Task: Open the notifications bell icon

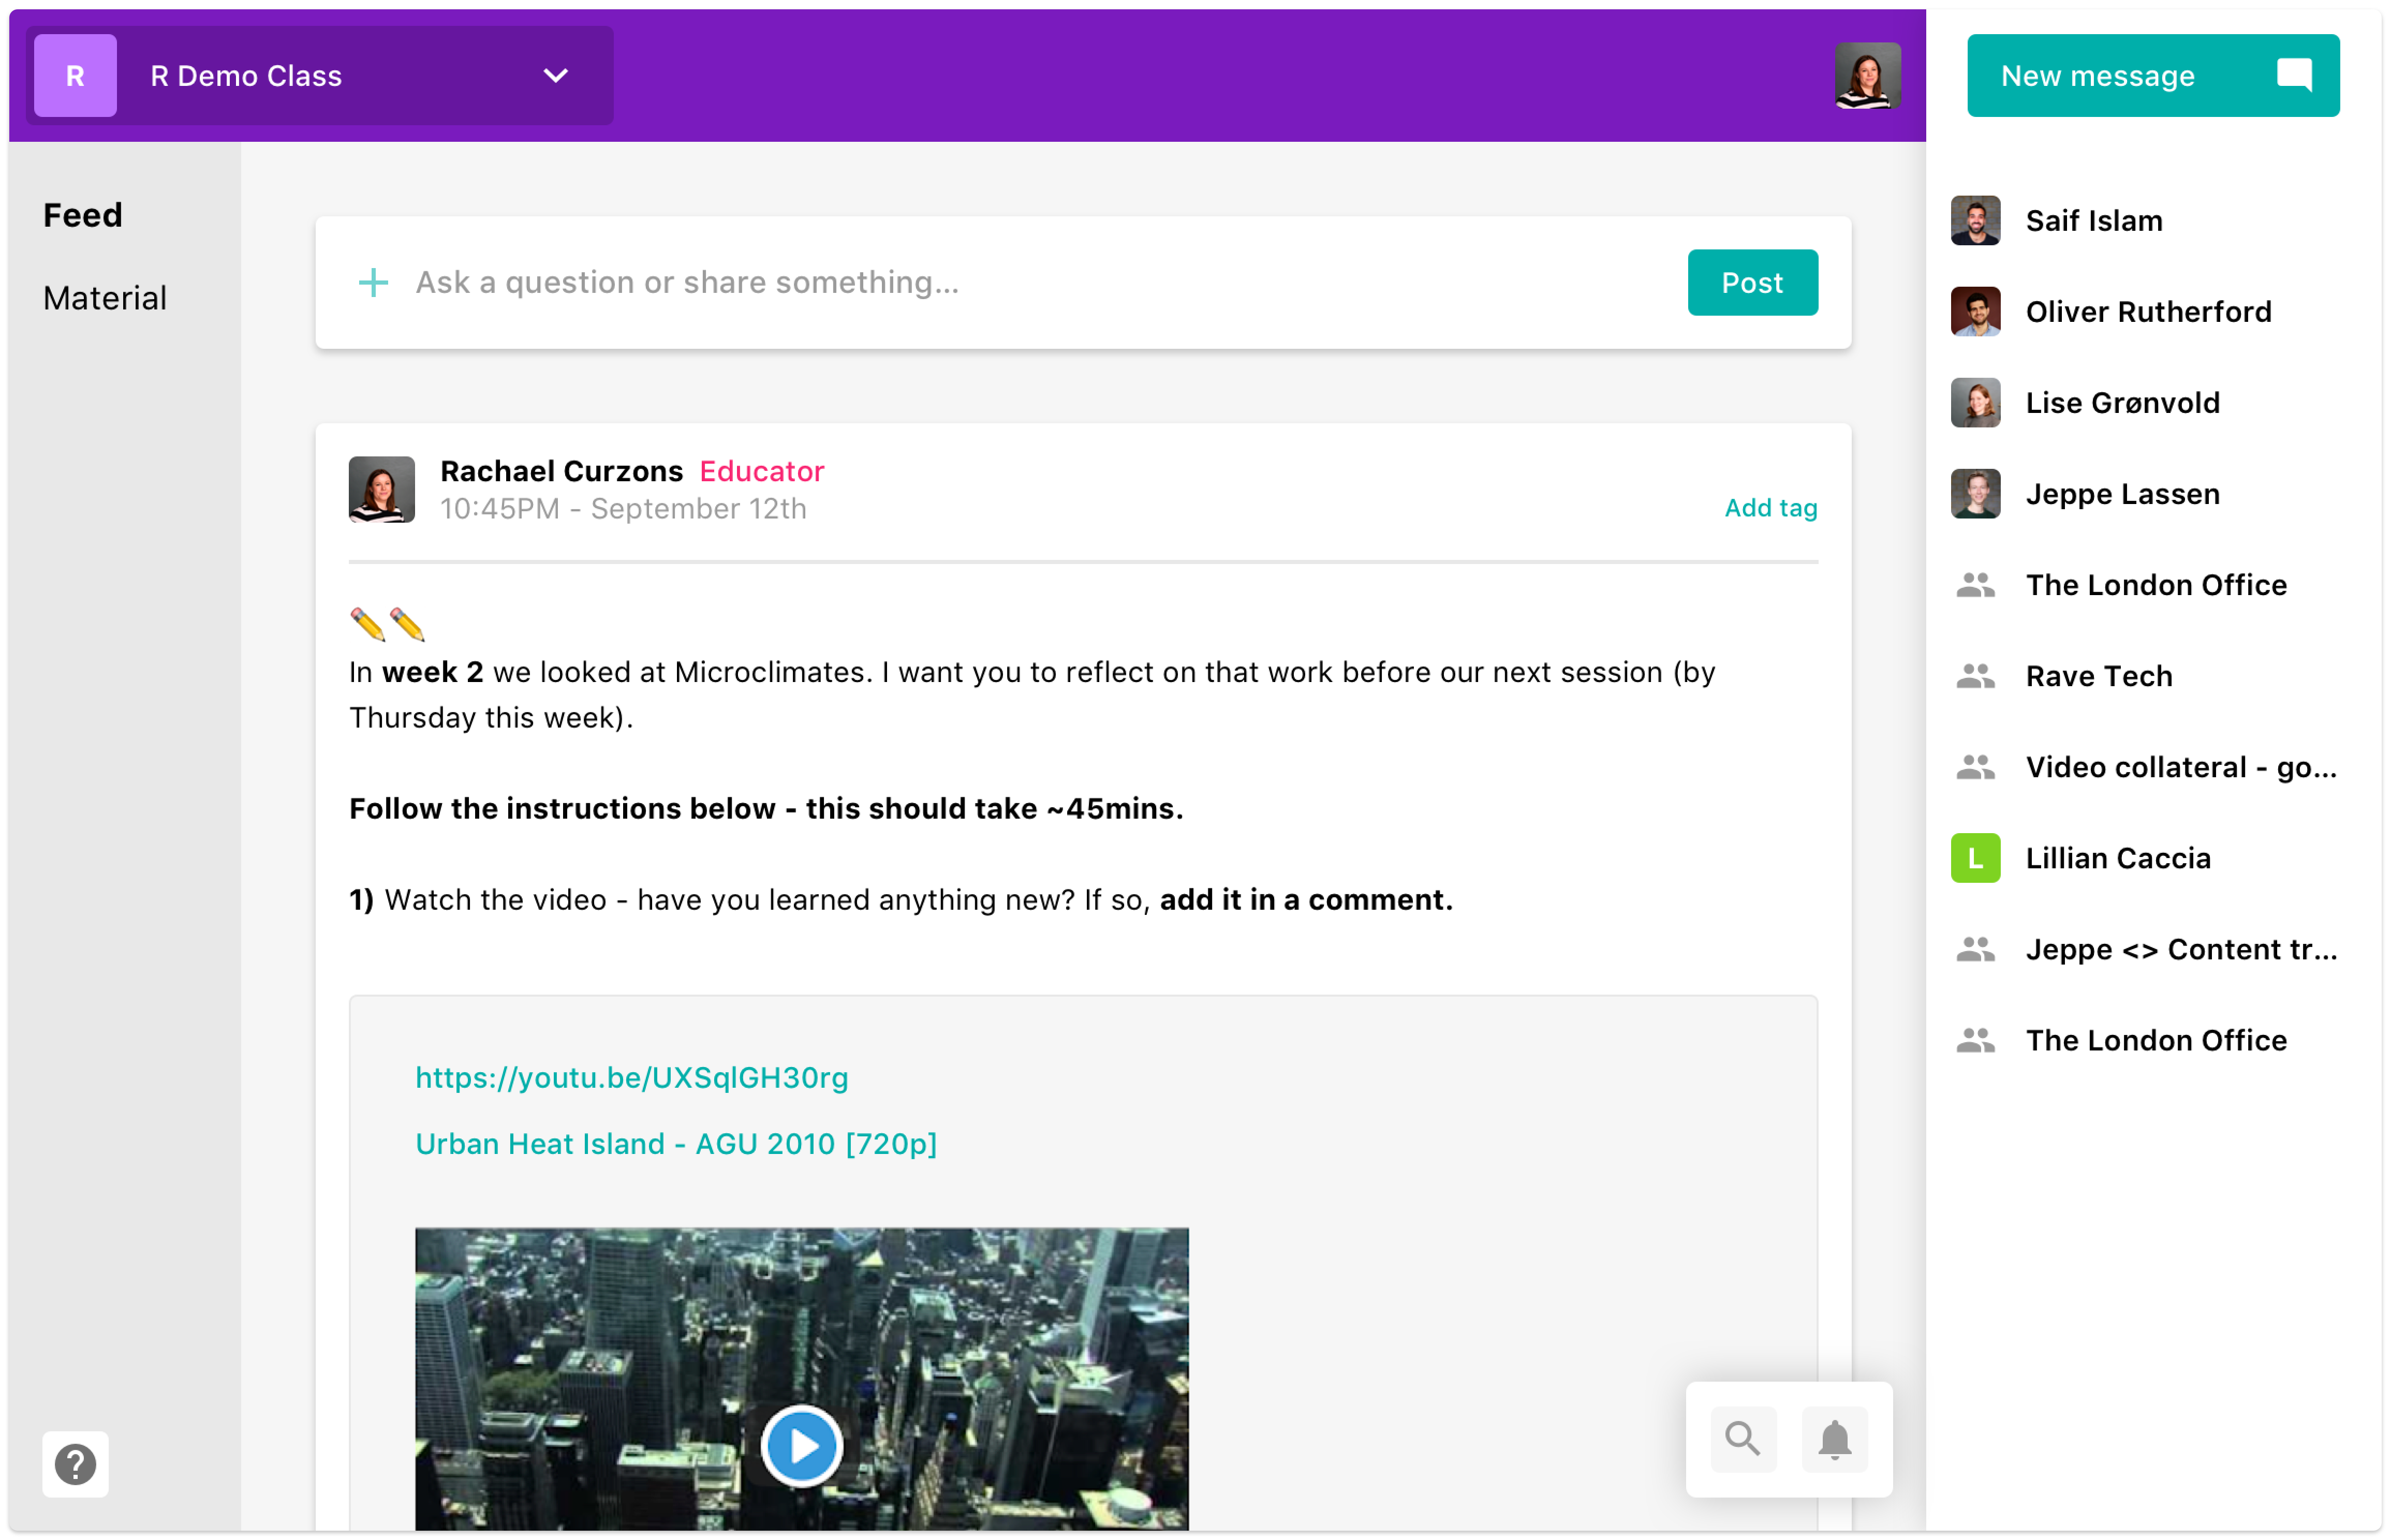Action: click(x=1834, y=1439)
